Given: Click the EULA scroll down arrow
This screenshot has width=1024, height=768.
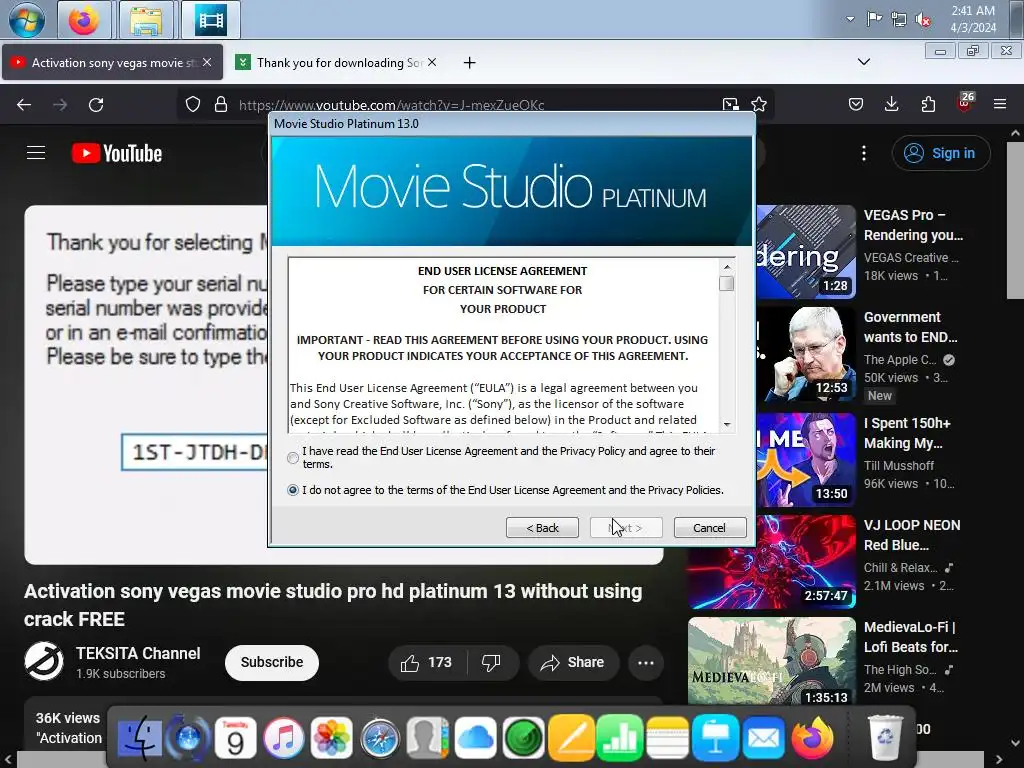Looking at the screenshot, I should [x=727, y=424].
